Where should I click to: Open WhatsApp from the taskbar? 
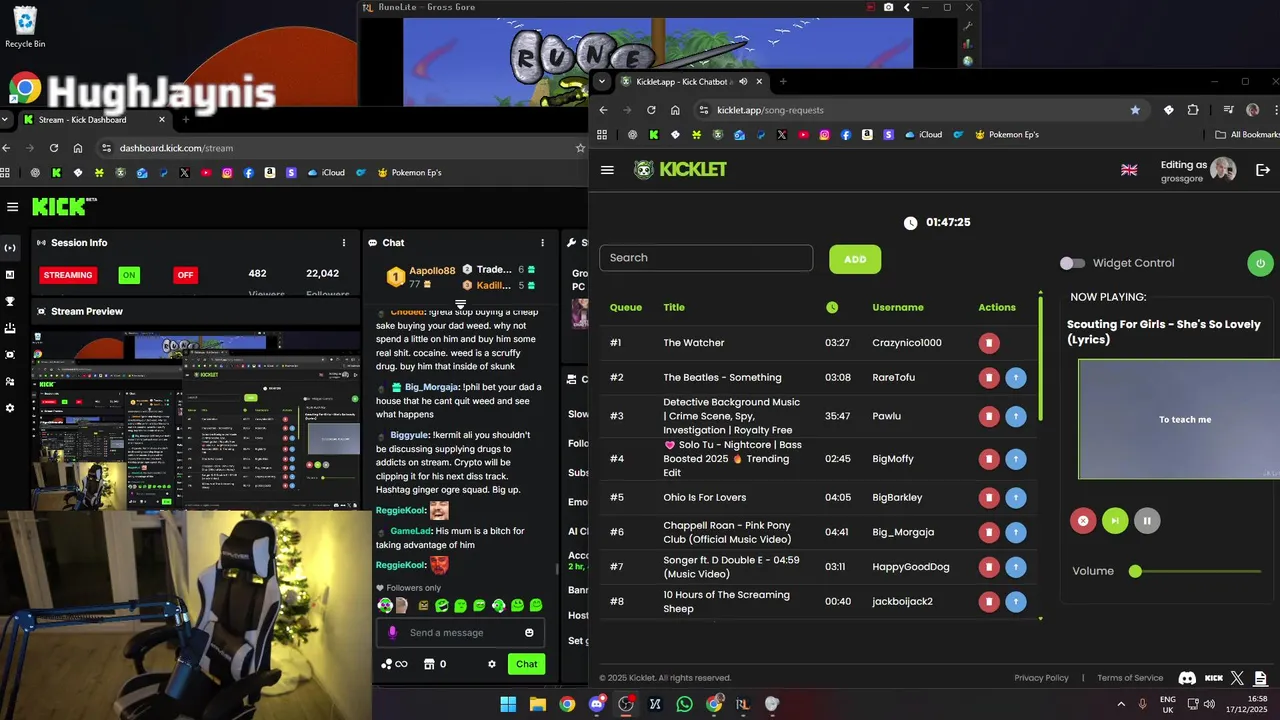(684, 704)
